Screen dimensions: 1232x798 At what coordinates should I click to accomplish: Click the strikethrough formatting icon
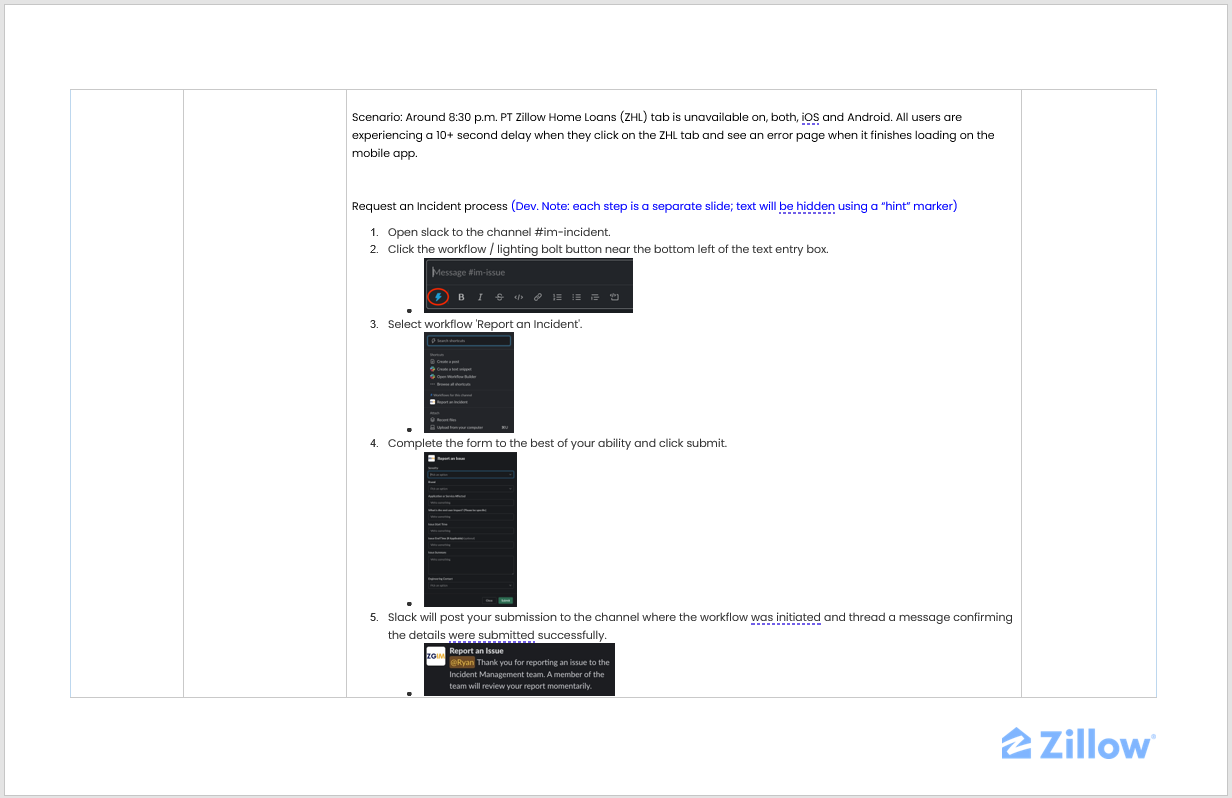[499, 297]
